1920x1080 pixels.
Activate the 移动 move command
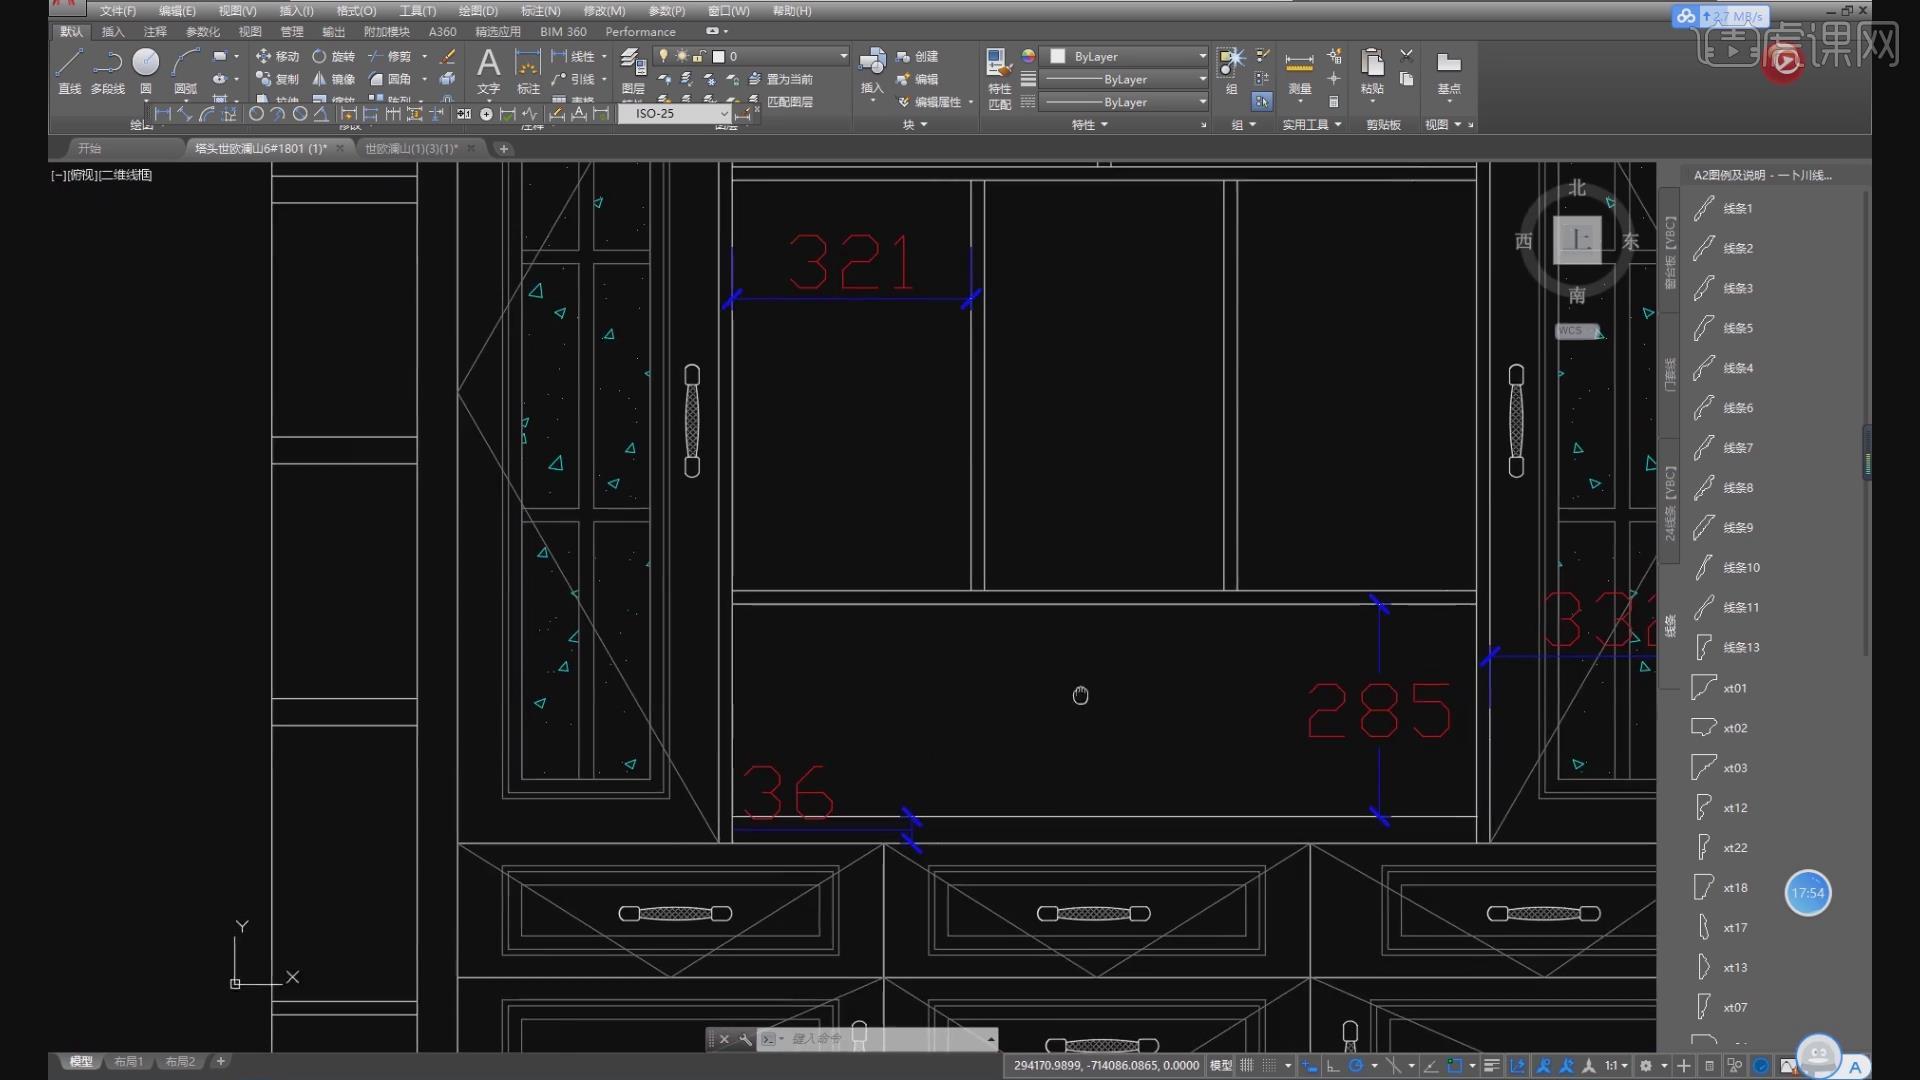pos(277,56)
